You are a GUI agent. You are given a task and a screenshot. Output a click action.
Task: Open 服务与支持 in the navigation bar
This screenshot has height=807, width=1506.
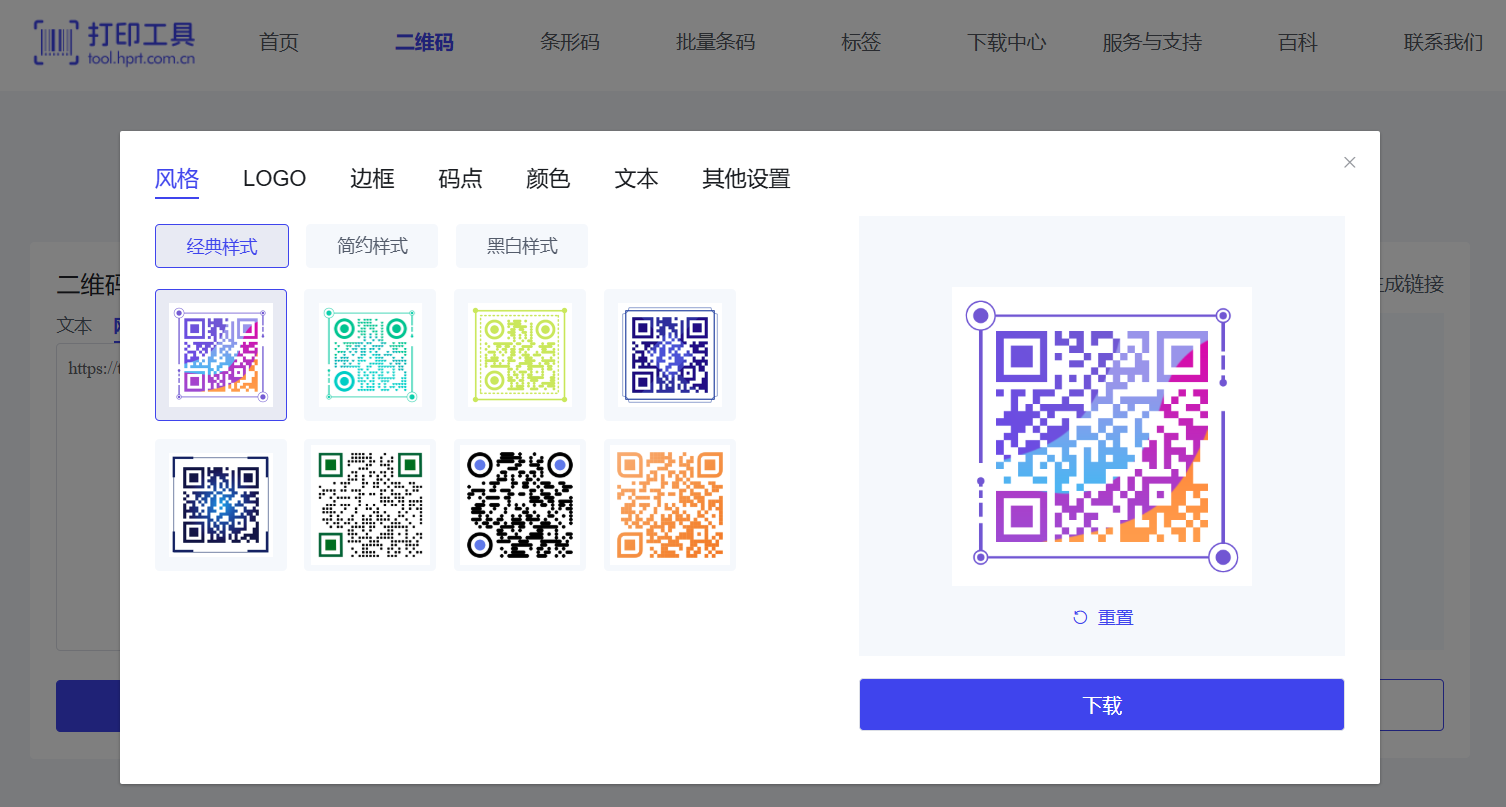tap(1152, 42)
